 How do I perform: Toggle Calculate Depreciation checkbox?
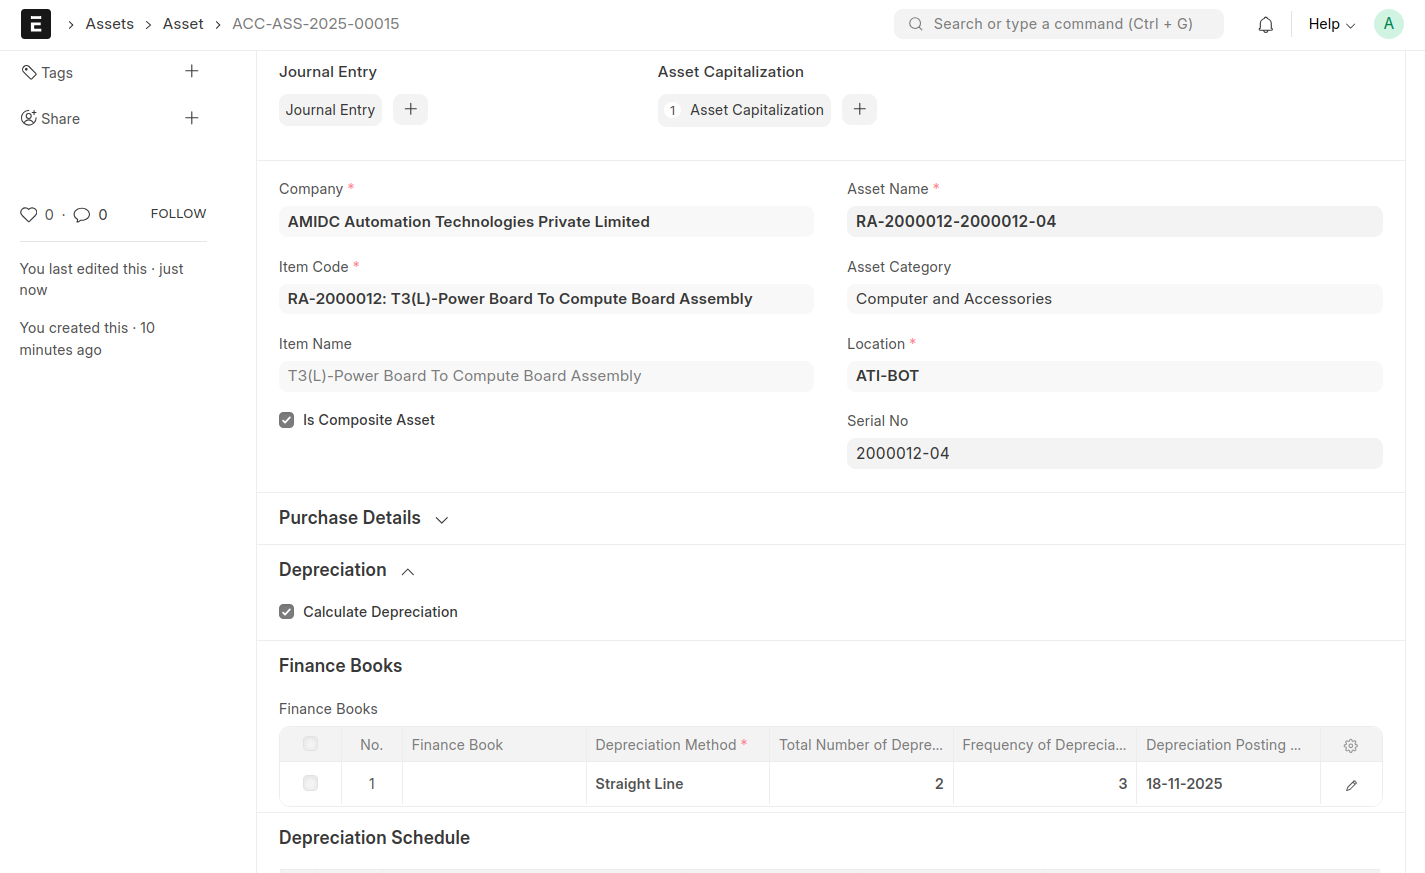coord(287,612)
